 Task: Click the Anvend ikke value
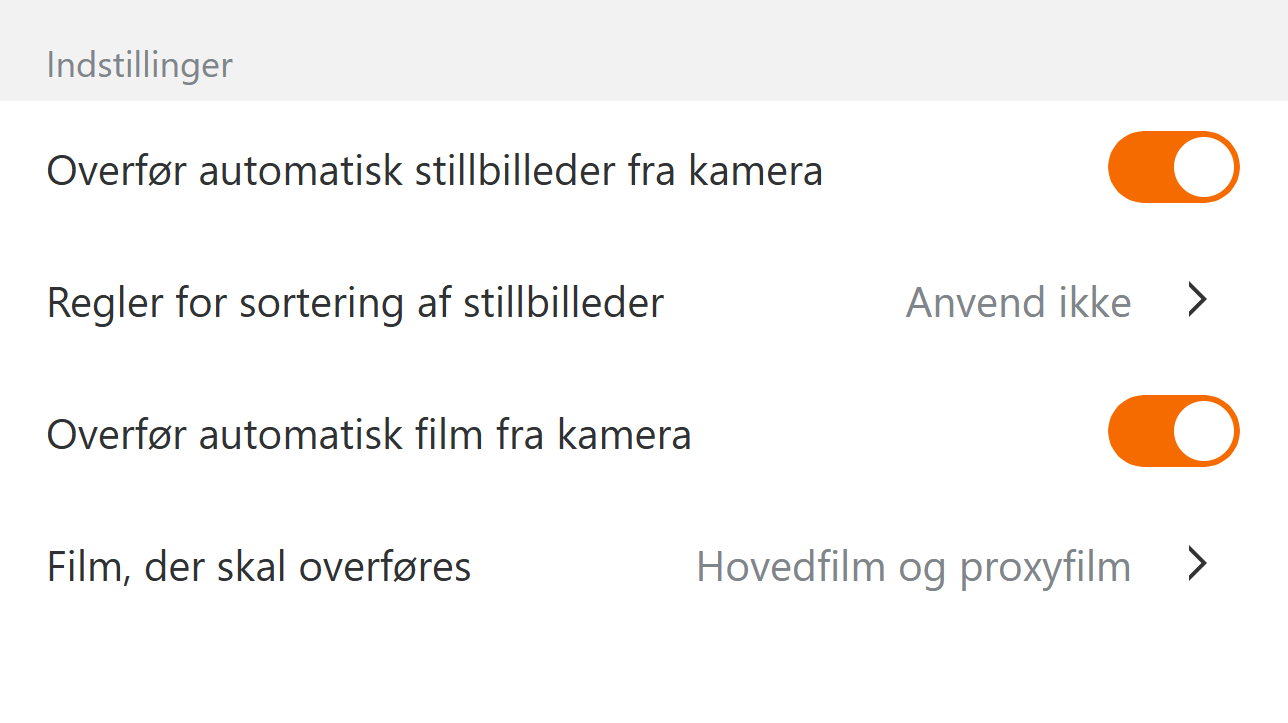pyautogui.click(x=1018, y=302)
